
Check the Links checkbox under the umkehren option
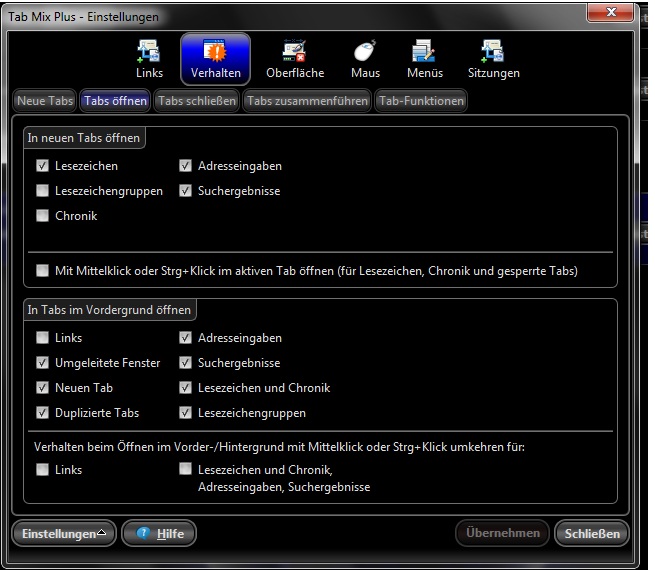point(42,469)
